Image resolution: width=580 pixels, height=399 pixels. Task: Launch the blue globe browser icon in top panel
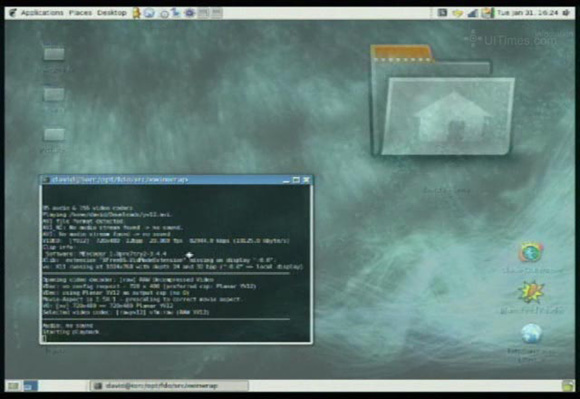point(149,13)
